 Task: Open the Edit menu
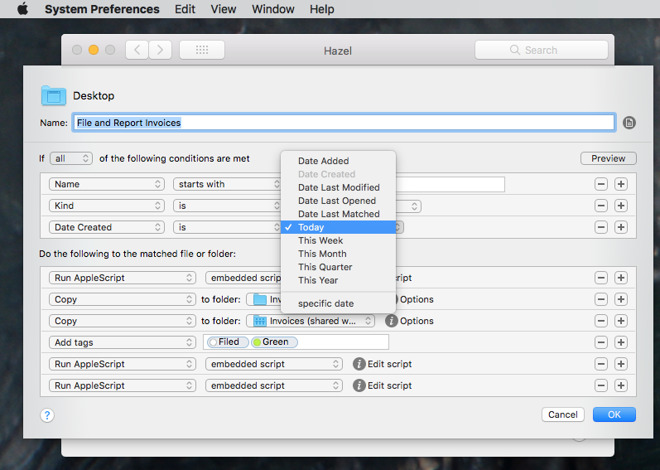pyautogui.click(x=185, y=9)
